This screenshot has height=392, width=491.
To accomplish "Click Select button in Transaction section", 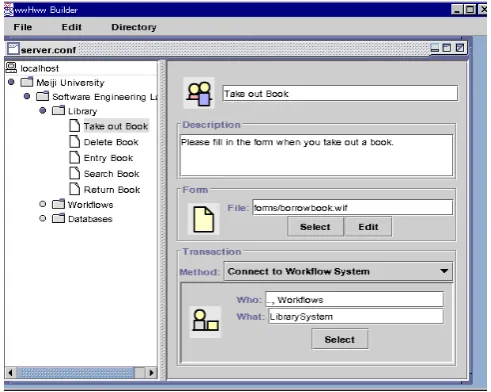I will (x=340, y=339).
